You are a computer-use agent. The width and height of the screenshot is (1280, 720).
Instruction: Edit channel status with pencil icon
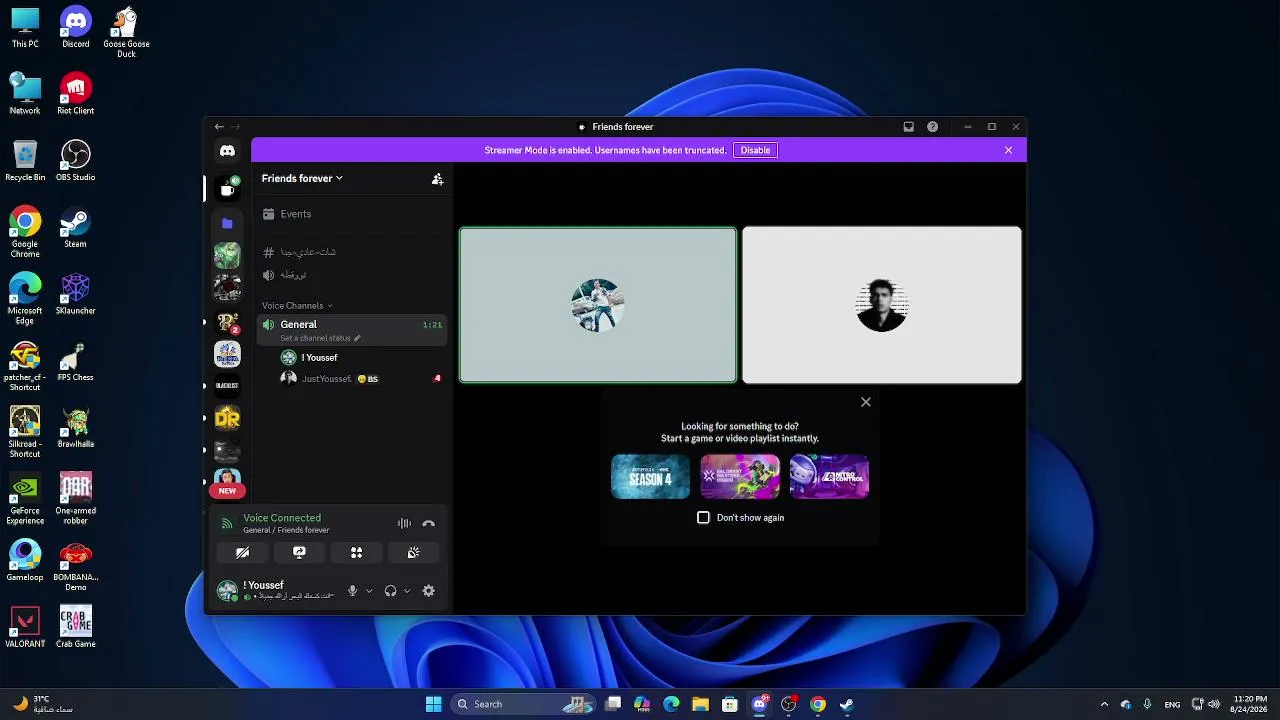[x=357, y=338]
